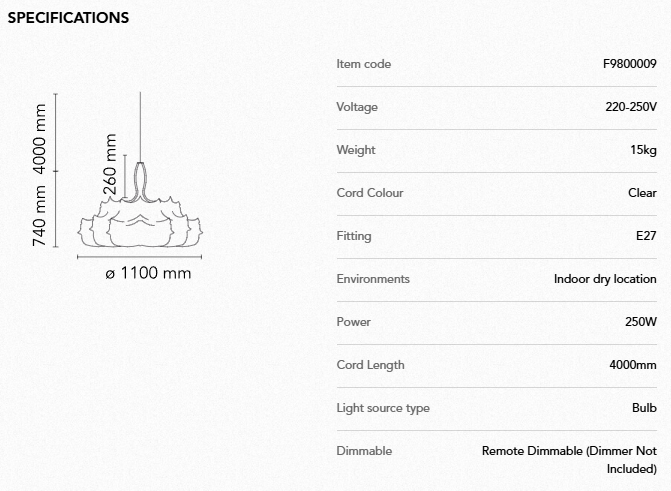Click the 260 mm dimension in diagram
Image resolution: width=671 pixels, height=491 pixels.
(110, 165)
